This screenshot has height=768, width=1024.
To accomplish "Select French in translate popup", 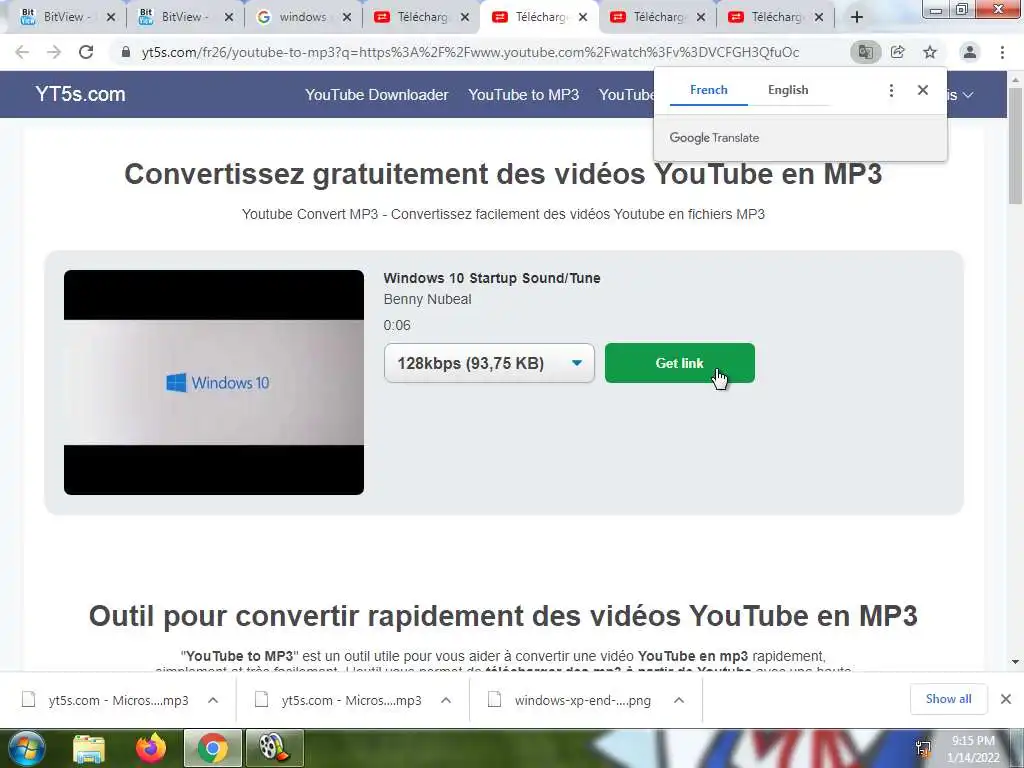I will pyautogui.click(x=709, y=90).
